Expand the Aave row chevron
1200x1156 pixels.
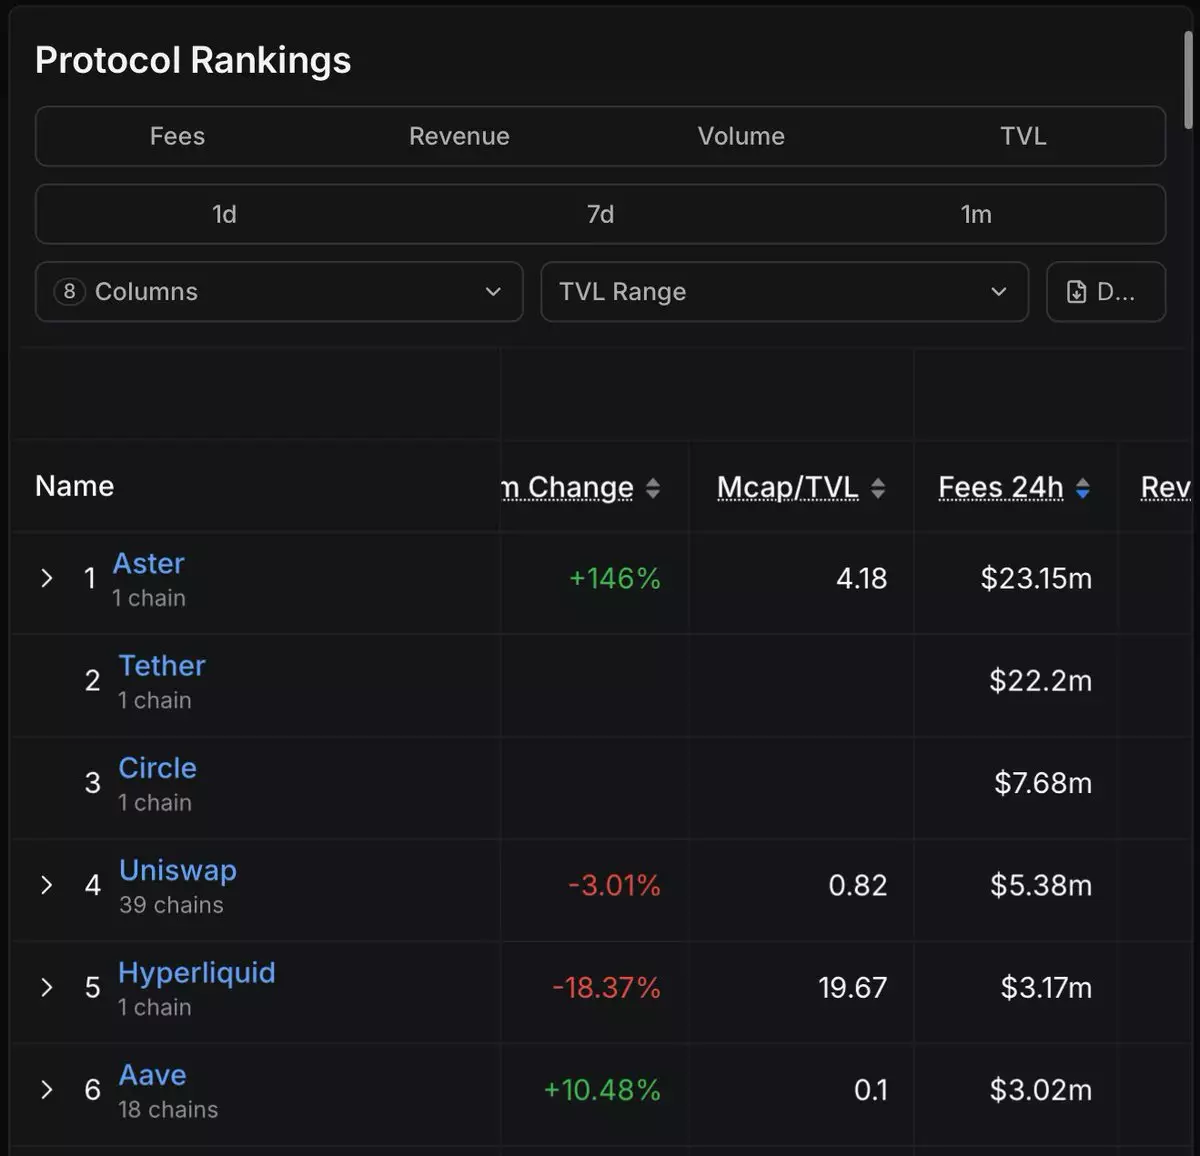[x=46, y=1089]
